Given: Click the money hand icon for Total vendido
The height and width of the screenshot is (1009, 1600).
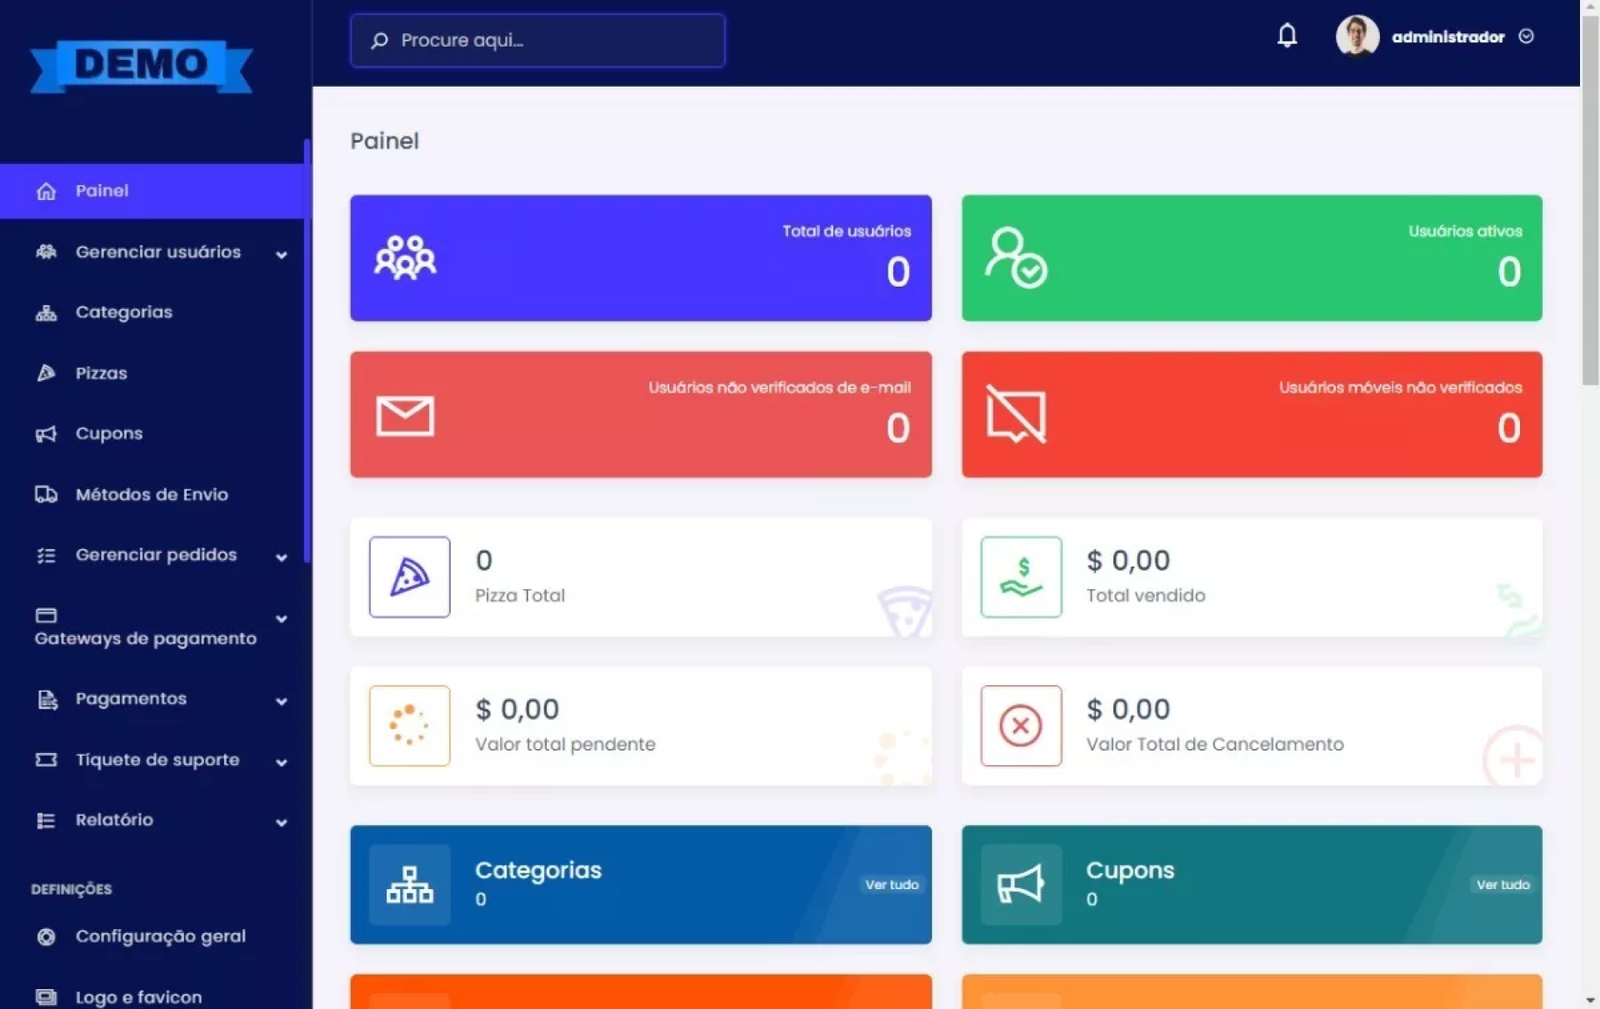Looking at the screenshot, I should pyautogui.click(x=1020, y=577).
